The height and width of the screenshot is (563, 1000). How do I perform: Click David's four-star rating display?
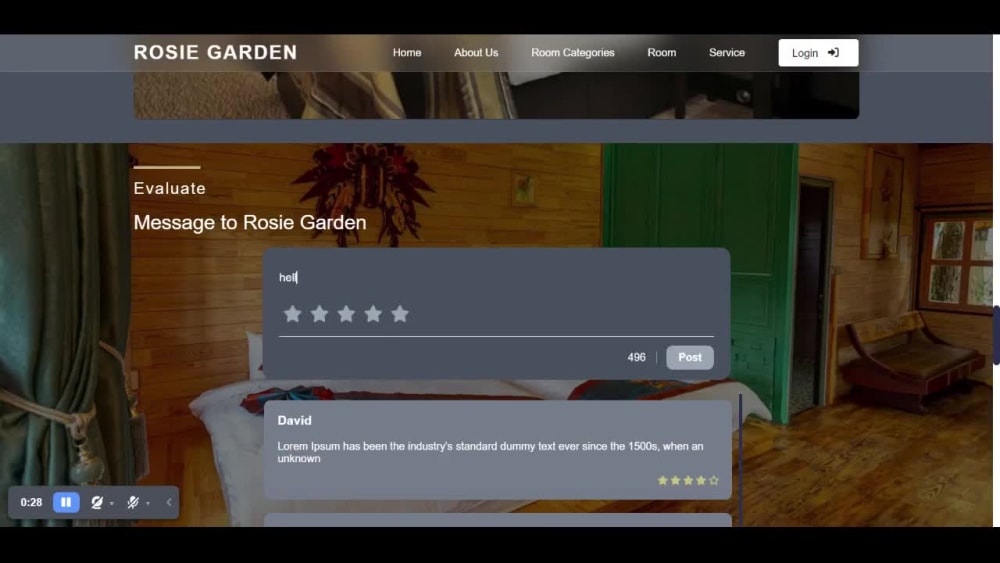coord(688,480)
